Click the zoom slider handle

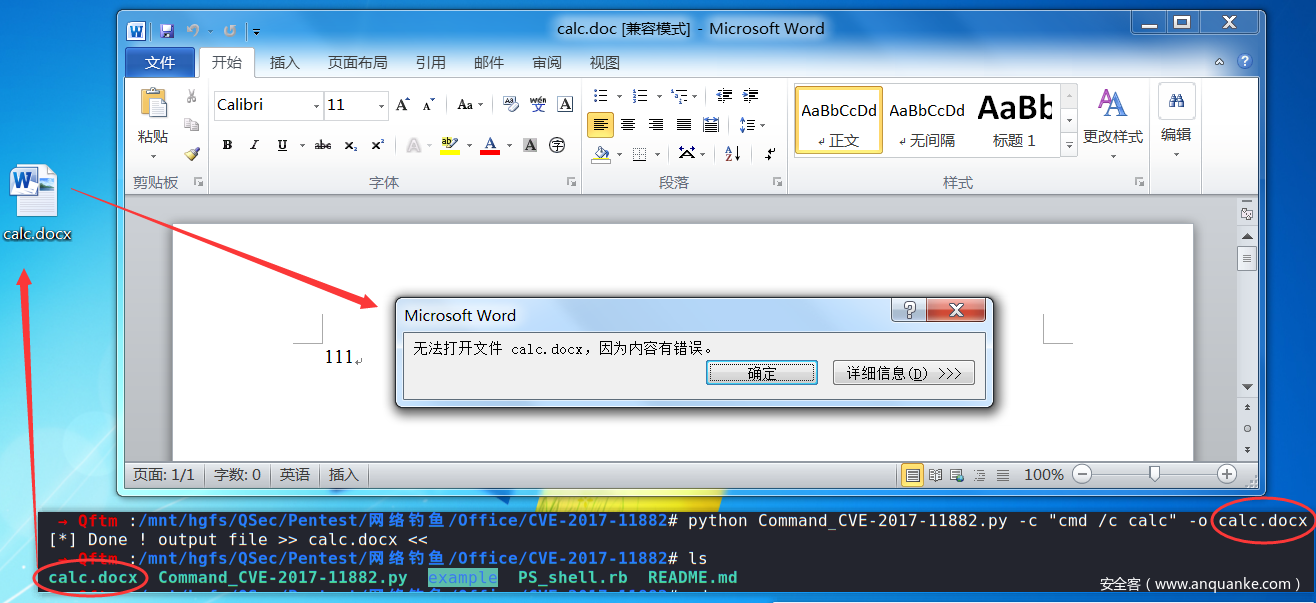[1155, 474]
